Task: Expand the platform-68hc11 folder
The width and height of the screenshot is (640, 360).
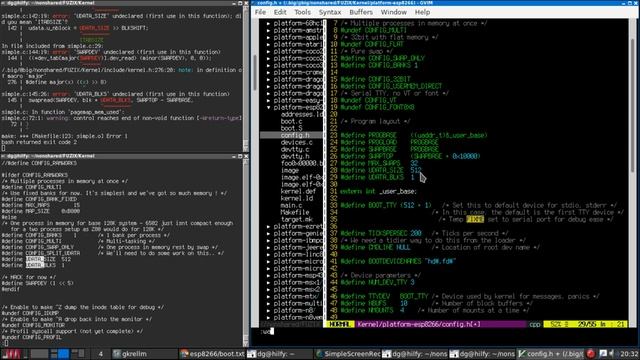Action: click(x=268, y=24)
